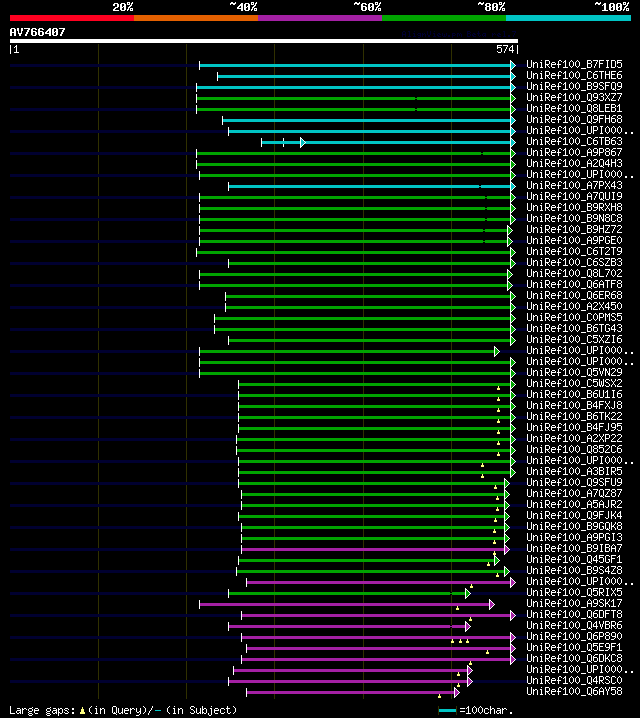Select the UniRef100_C0PMS5 label
The height and width of the screenshot is (718, 640).
[574, 317]
